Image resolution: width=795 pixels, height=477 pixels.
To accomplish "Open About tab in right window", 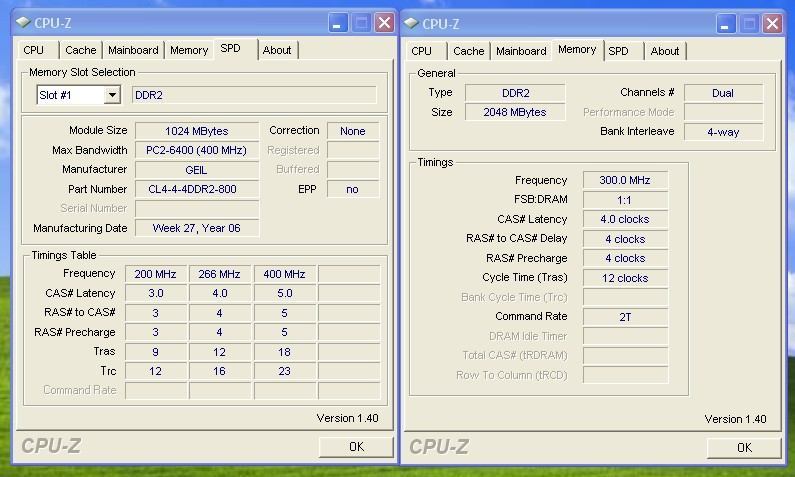I will point(665,51).
